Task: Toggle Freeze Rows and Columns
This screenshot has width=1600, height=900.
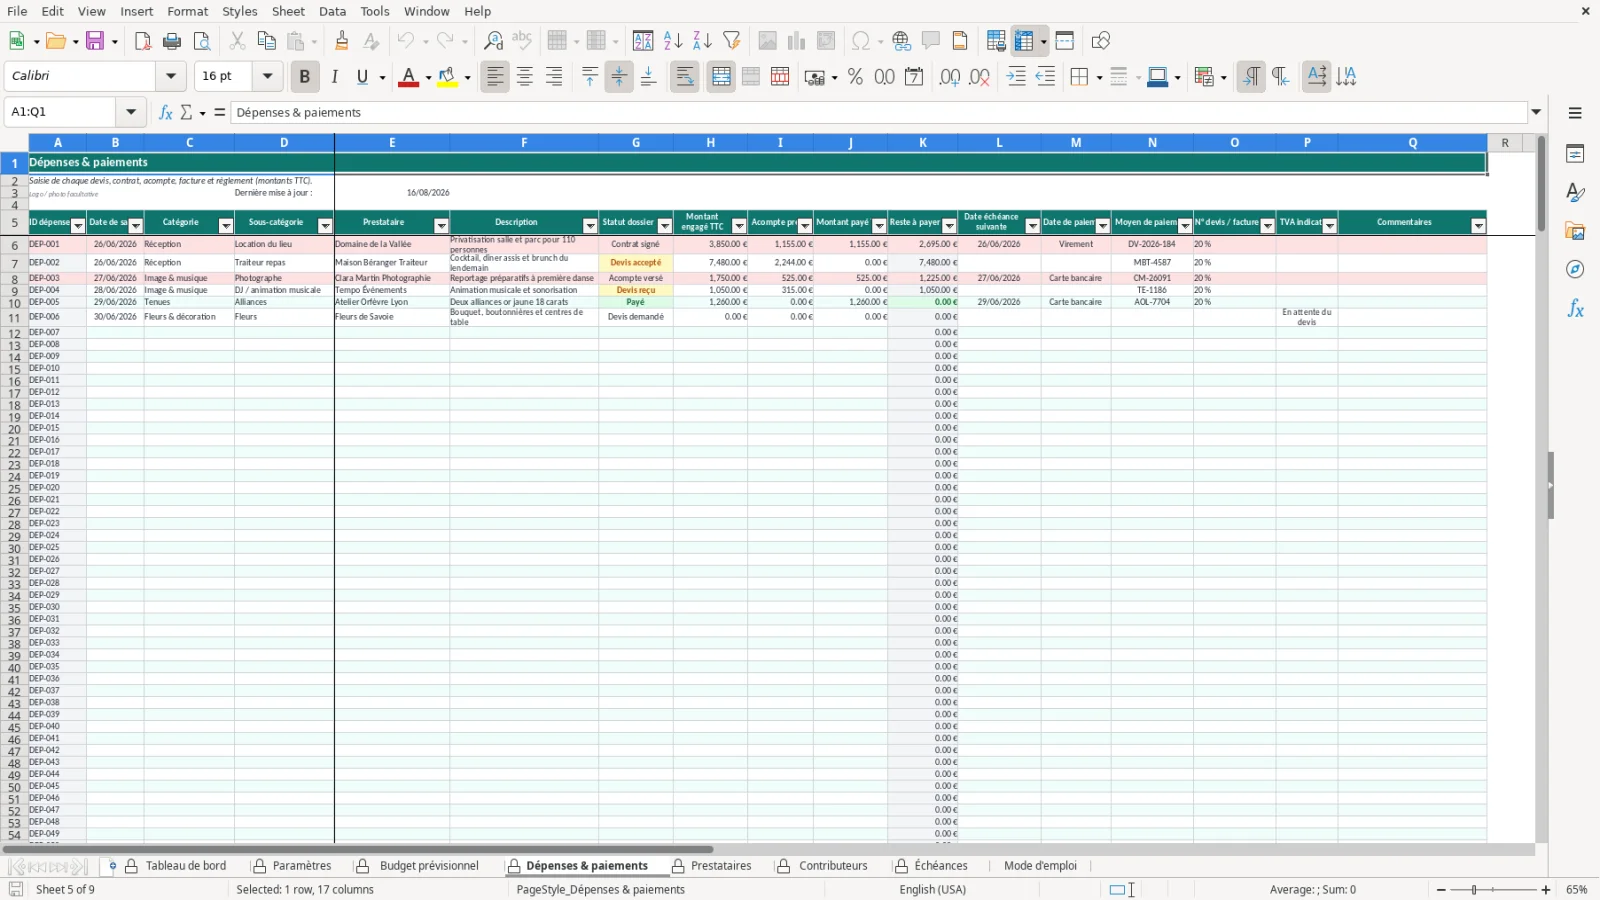Action: [x=1023, y=41]
